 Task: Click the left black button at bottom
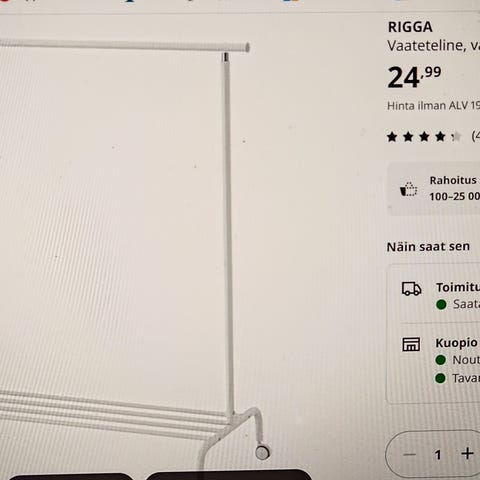[71, 476]
